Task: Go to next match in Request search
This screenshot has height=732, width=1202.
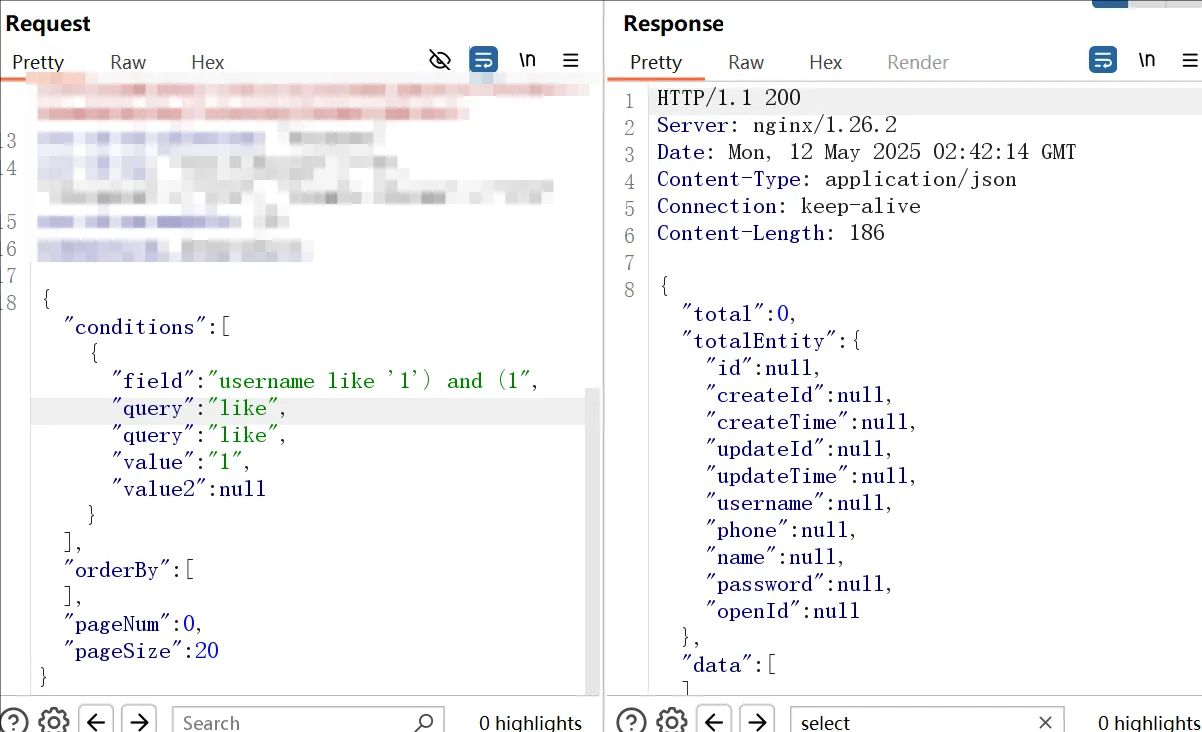Action: click(139, 721)
